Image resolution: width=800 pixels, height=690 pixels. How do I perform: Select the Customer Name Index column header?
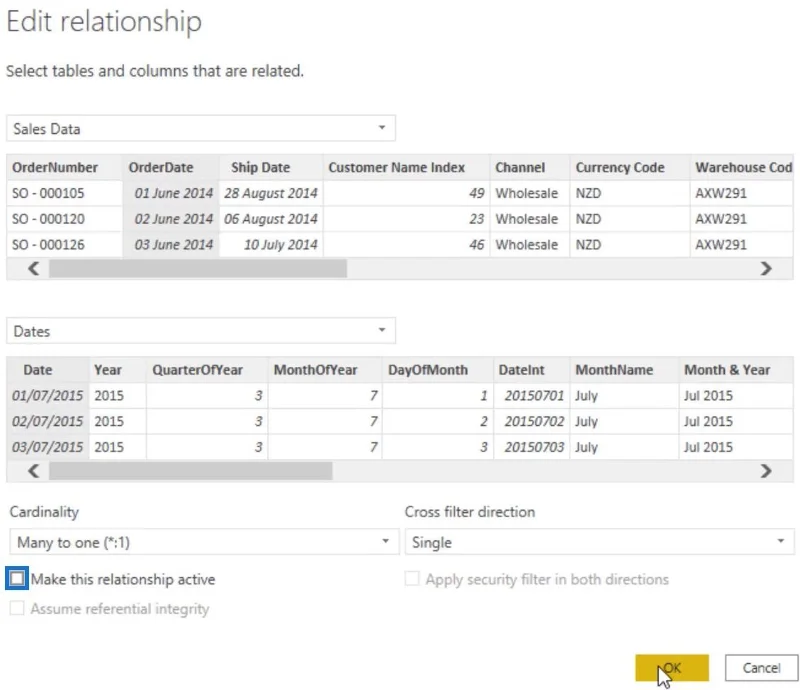point(406,167)
